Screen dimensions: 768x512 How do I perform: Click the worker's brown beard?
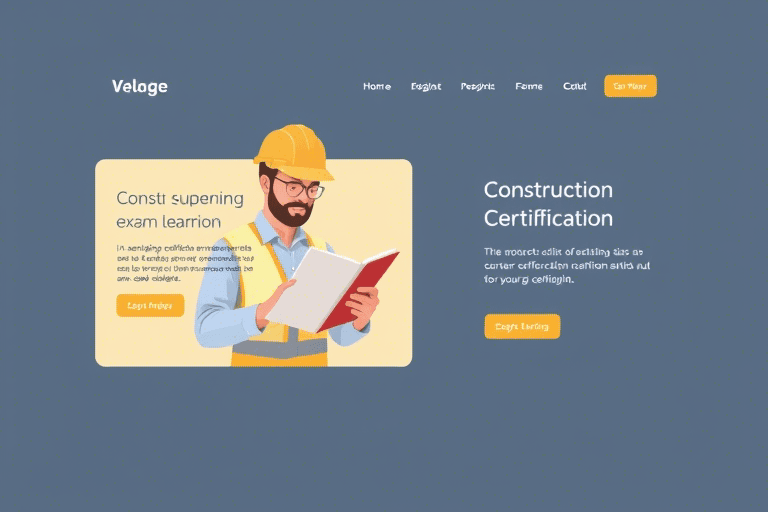click(x=289, y=212)
